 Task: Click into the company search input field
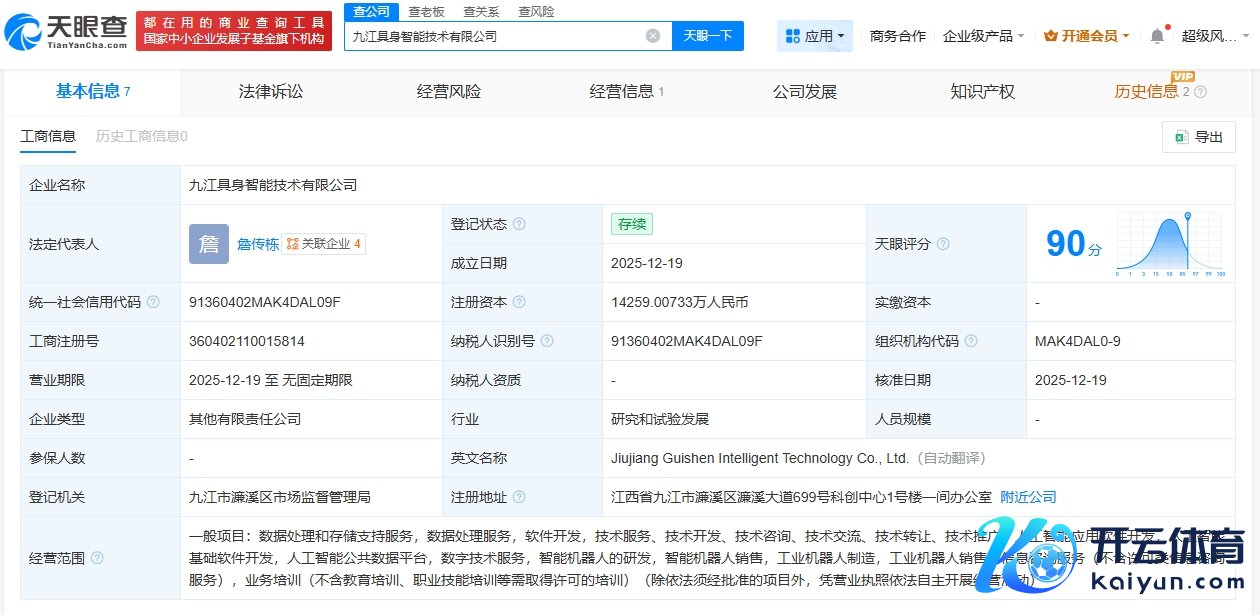pyautogui.click(x=495, y=36)
